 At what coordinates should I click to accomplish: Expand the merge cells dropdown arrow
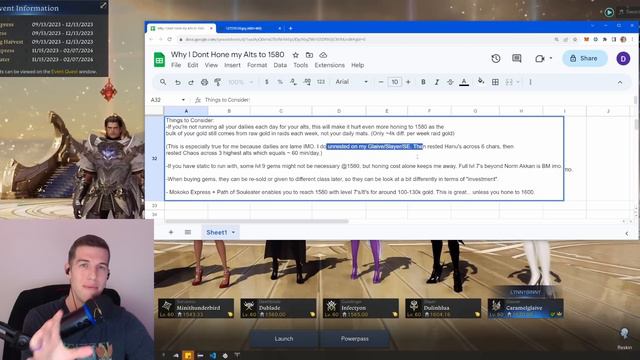(x=518, y=82)
